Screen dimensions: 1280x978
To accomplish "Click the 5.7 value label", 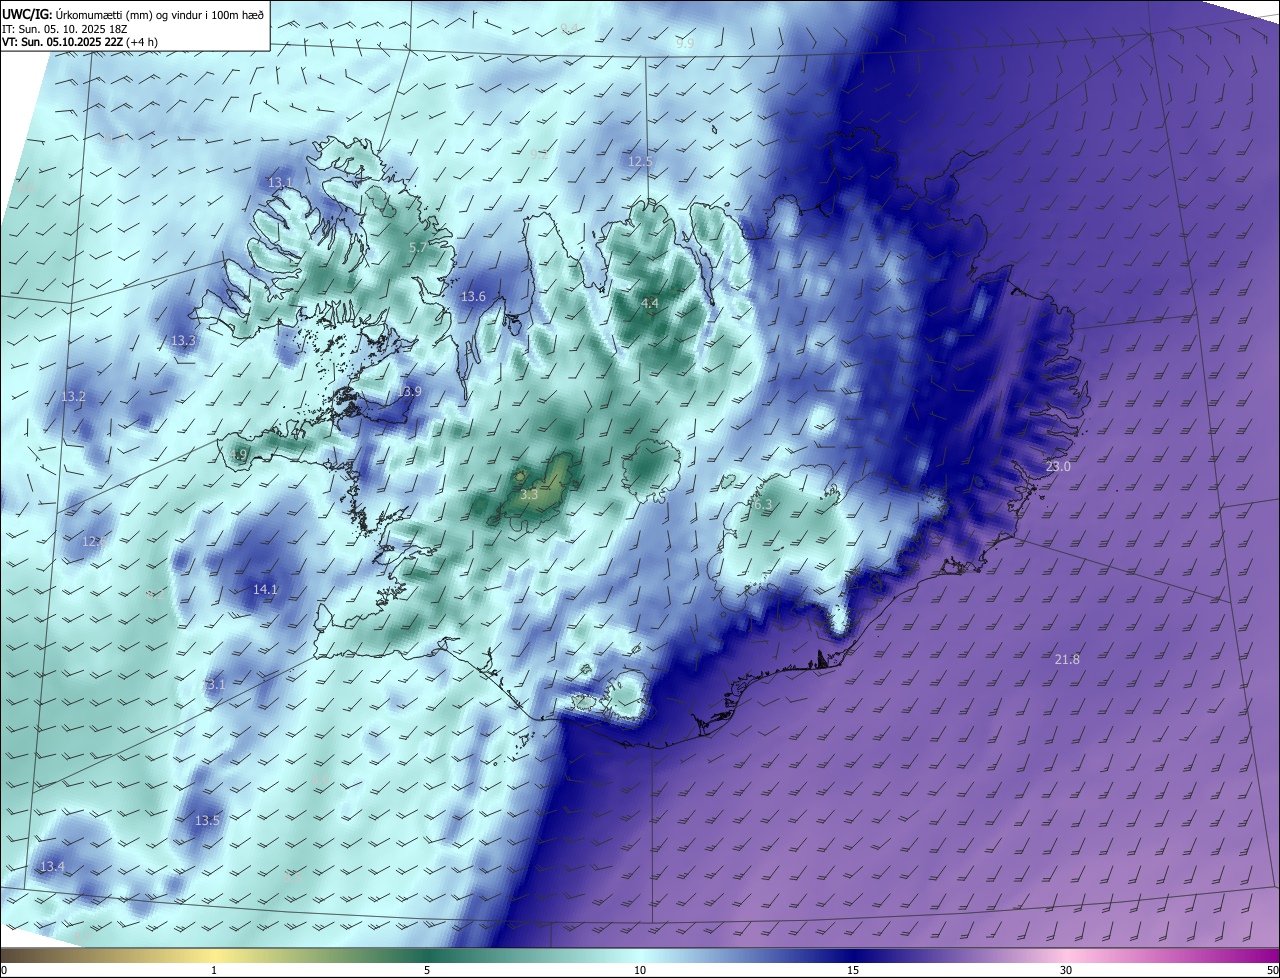I will [x=418, y=248].
